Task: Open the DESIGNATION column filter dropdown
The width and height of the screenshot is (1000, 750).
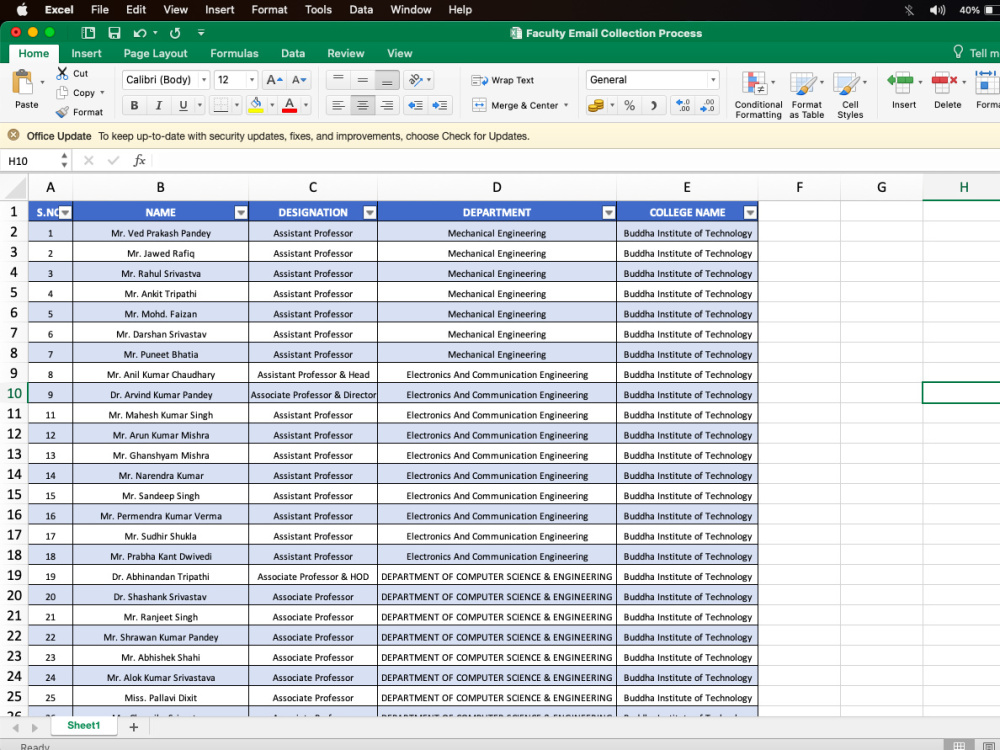Action: coord(369,212)
